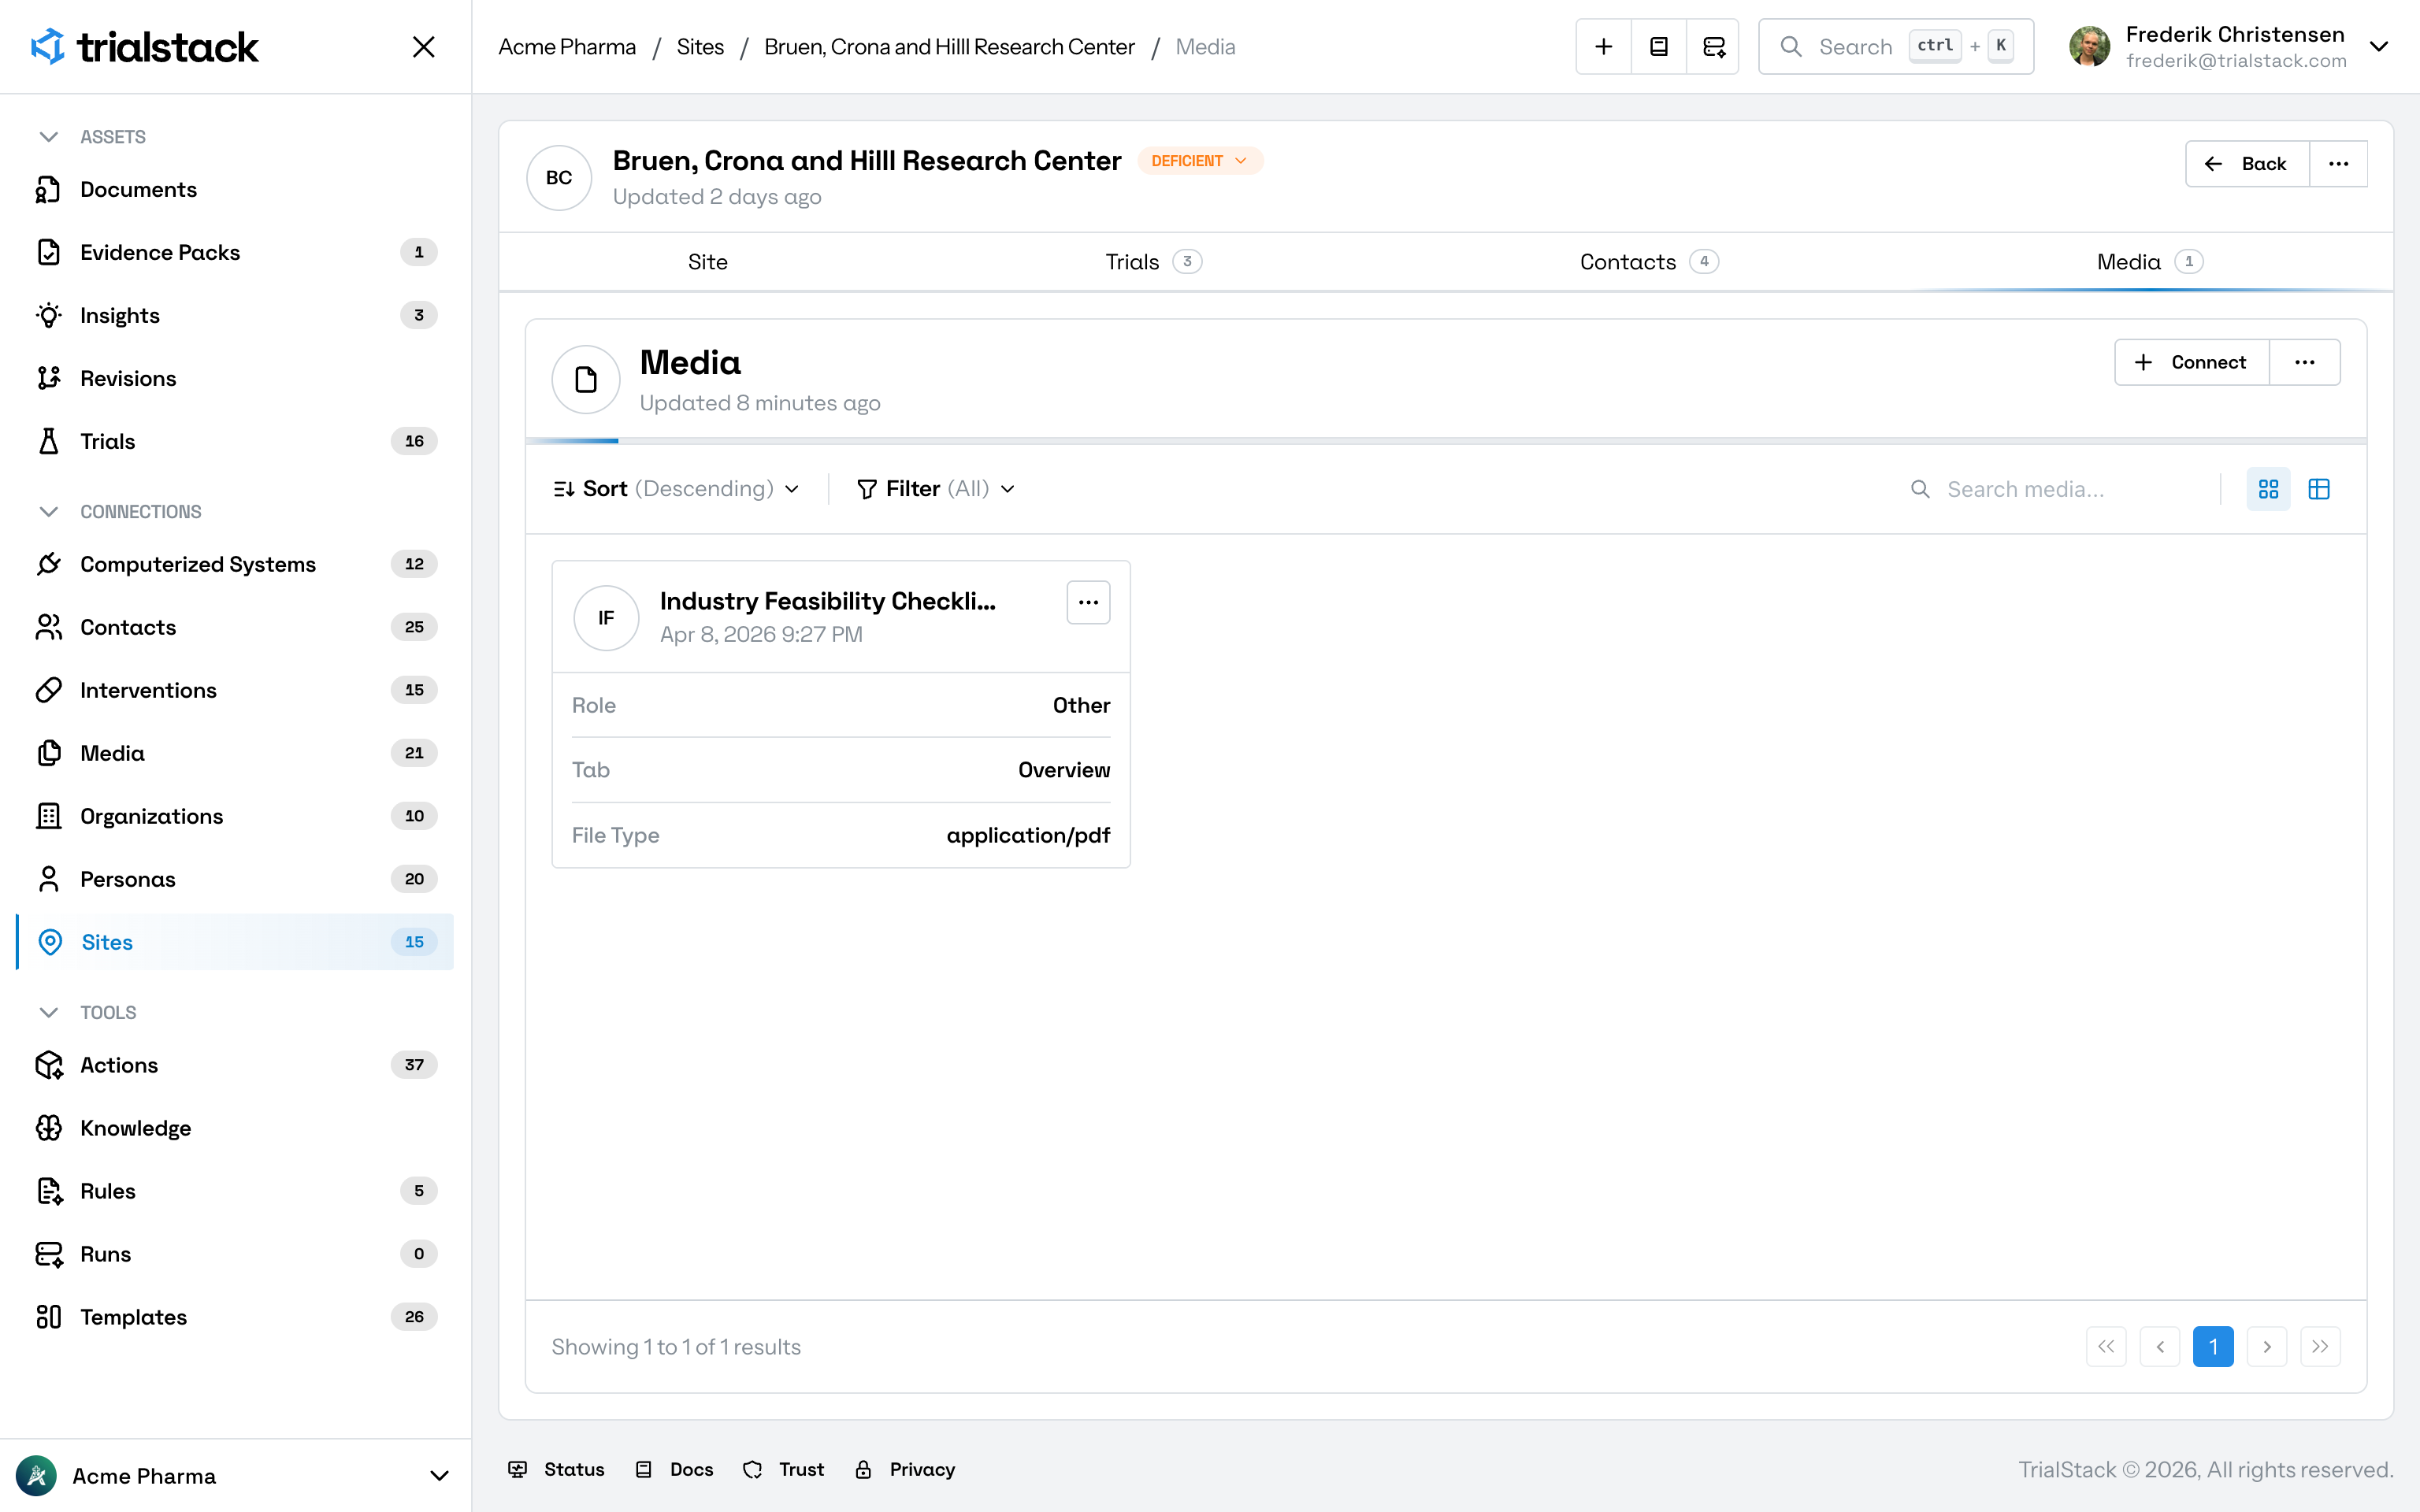
Task: Click the Bruen, Crona and Hilll breadcrumb
Action: click(x=949, y=47)
